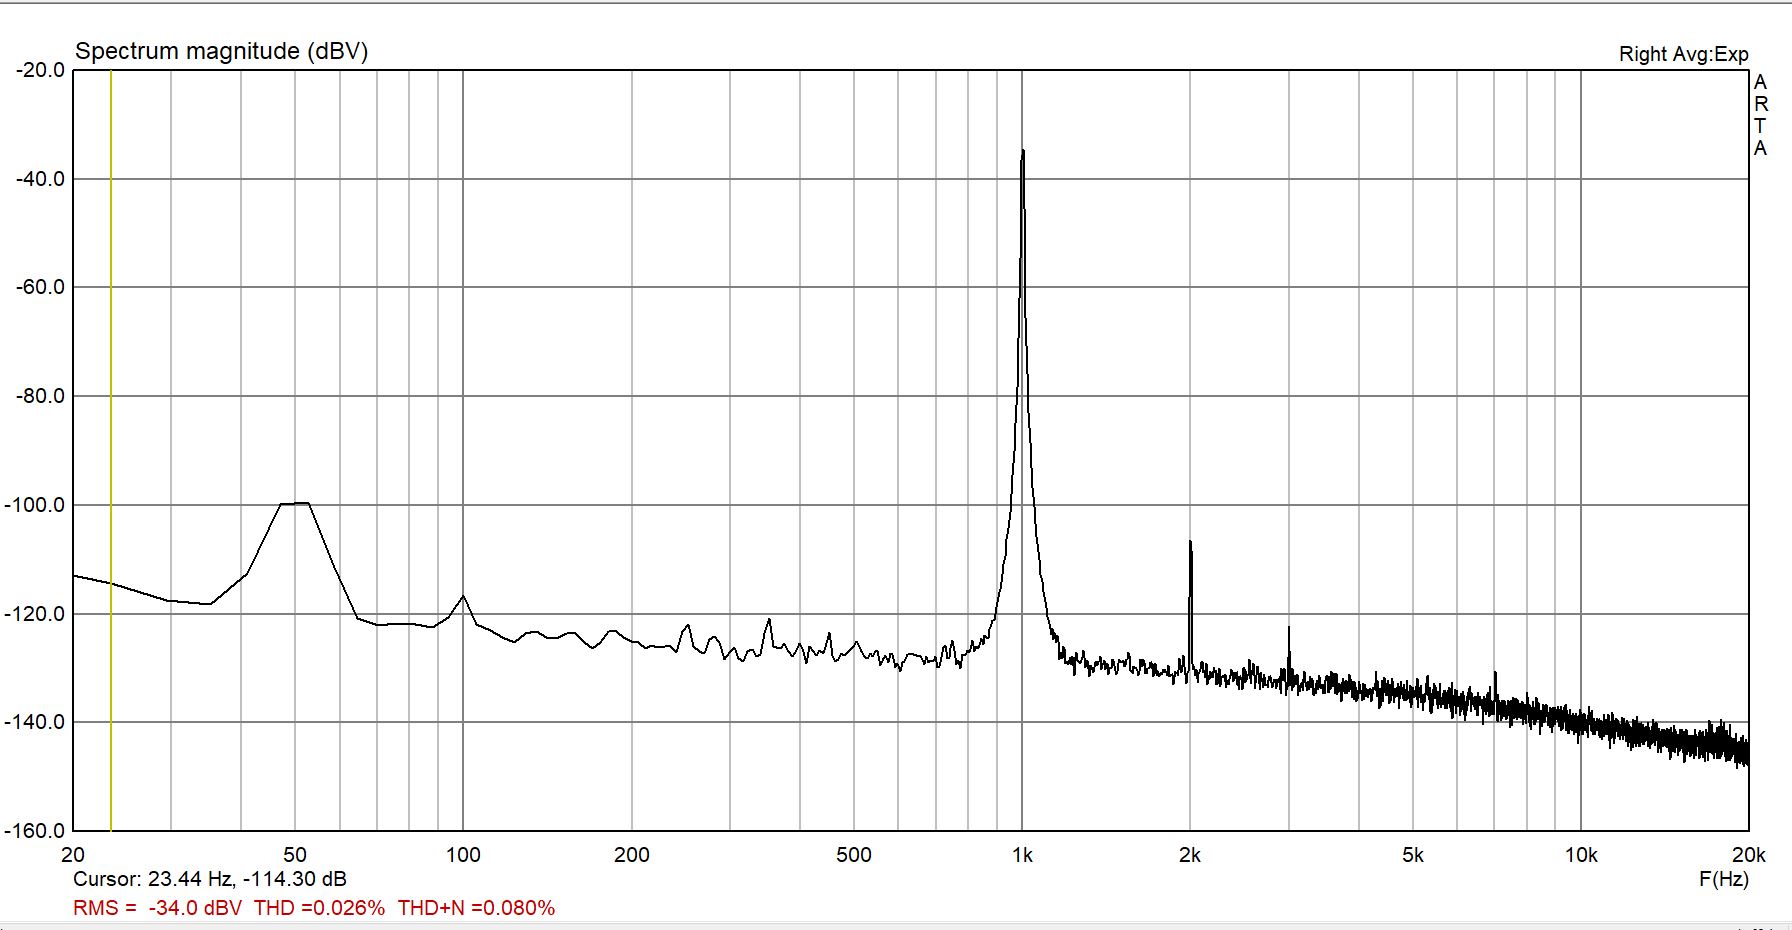Viewport: 1792px width, 930px height.
Task: Click the '10k' frequency axis label
Action: click(1581, 855)
